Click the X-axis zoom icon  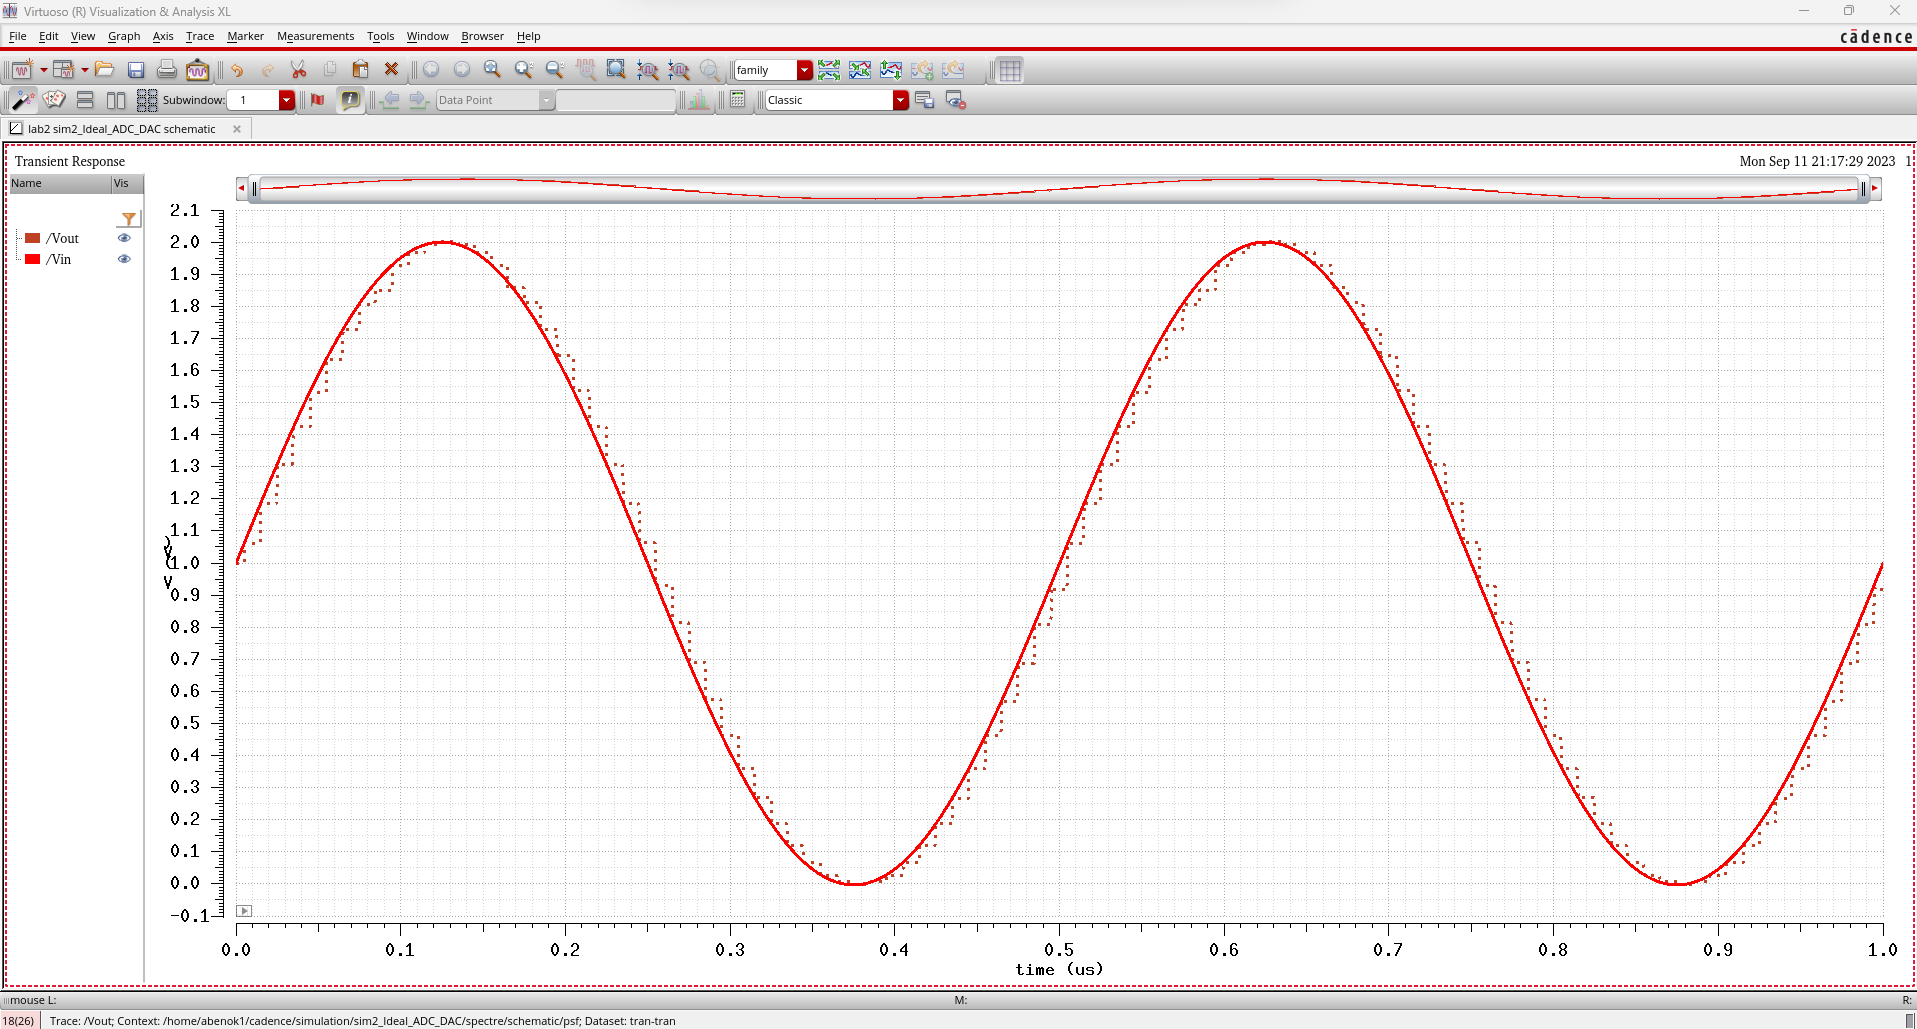[x=648, y=70]
